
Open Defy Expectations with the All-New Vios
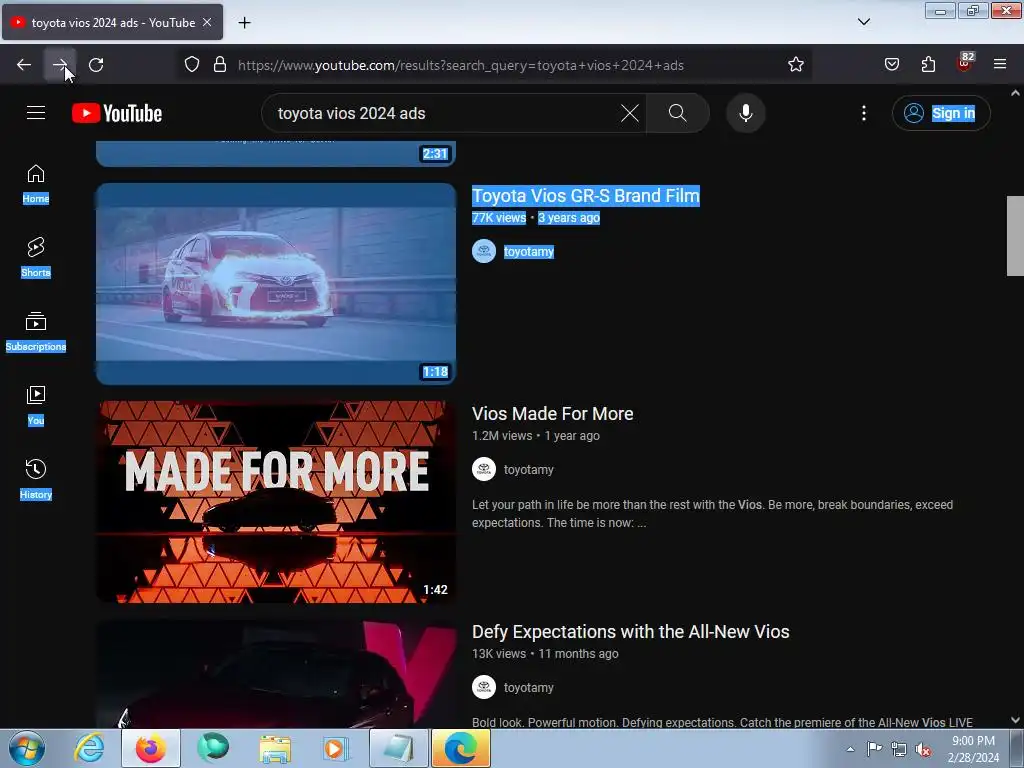tap(631, 632)
